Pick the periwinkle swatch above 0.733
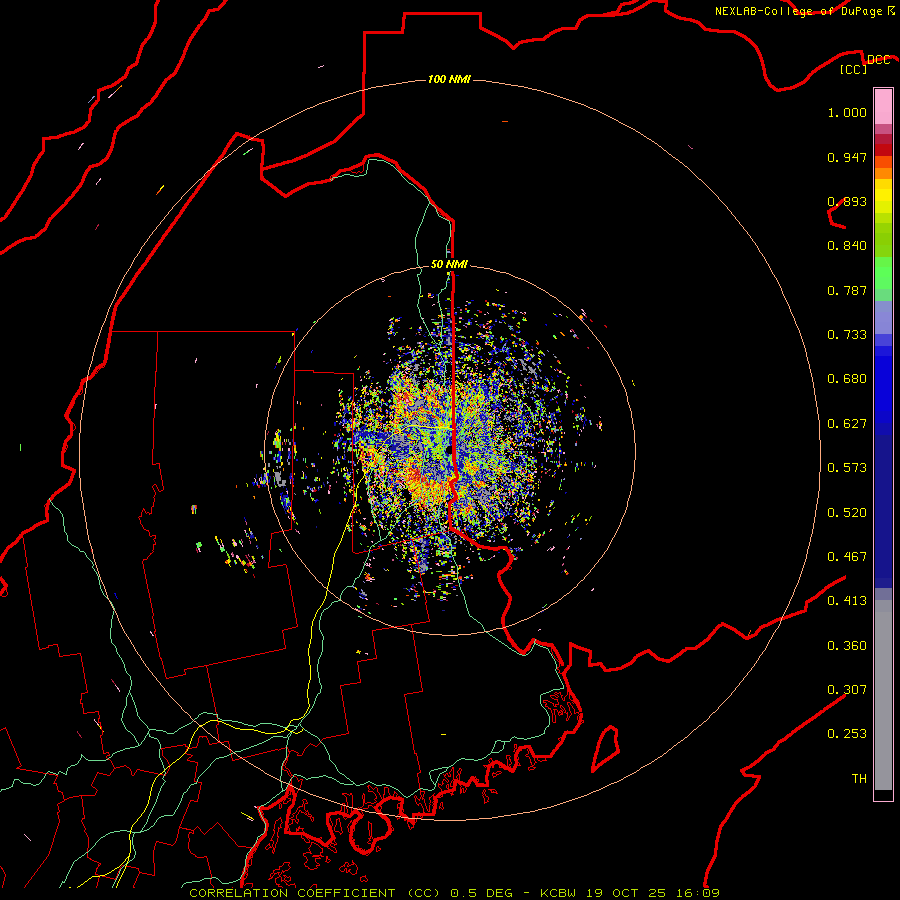This screenshot has height=900, width=900. 883,317
